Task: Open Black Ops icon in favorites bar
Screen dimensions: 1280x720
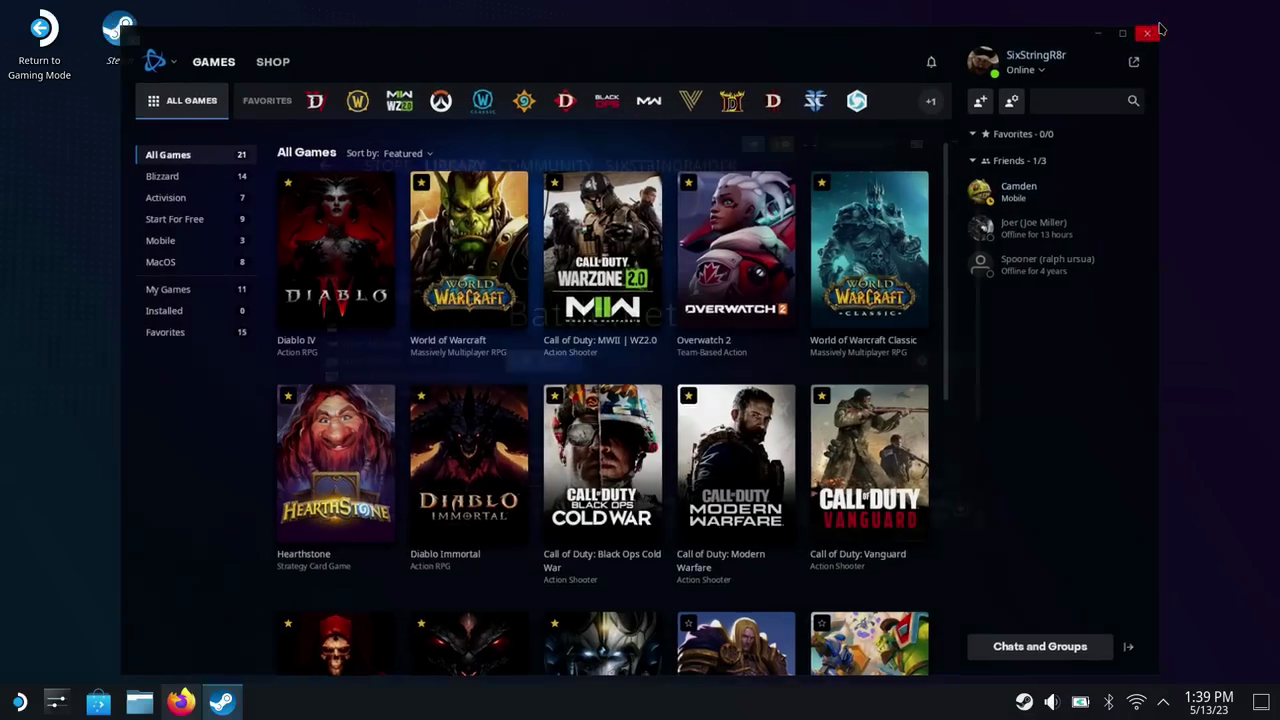Action: pyautogui.click(x=607, y=101)
